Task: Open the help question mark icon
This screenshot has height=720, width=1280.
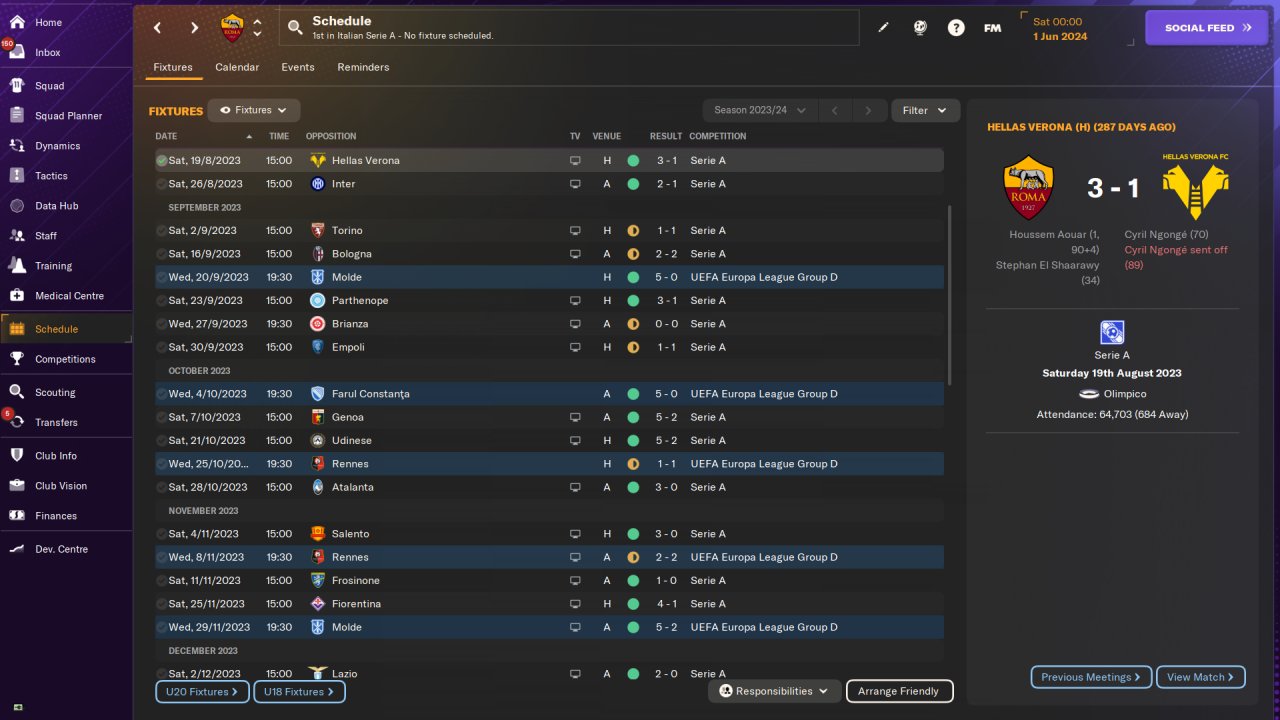Action: (x=956, y=28)
